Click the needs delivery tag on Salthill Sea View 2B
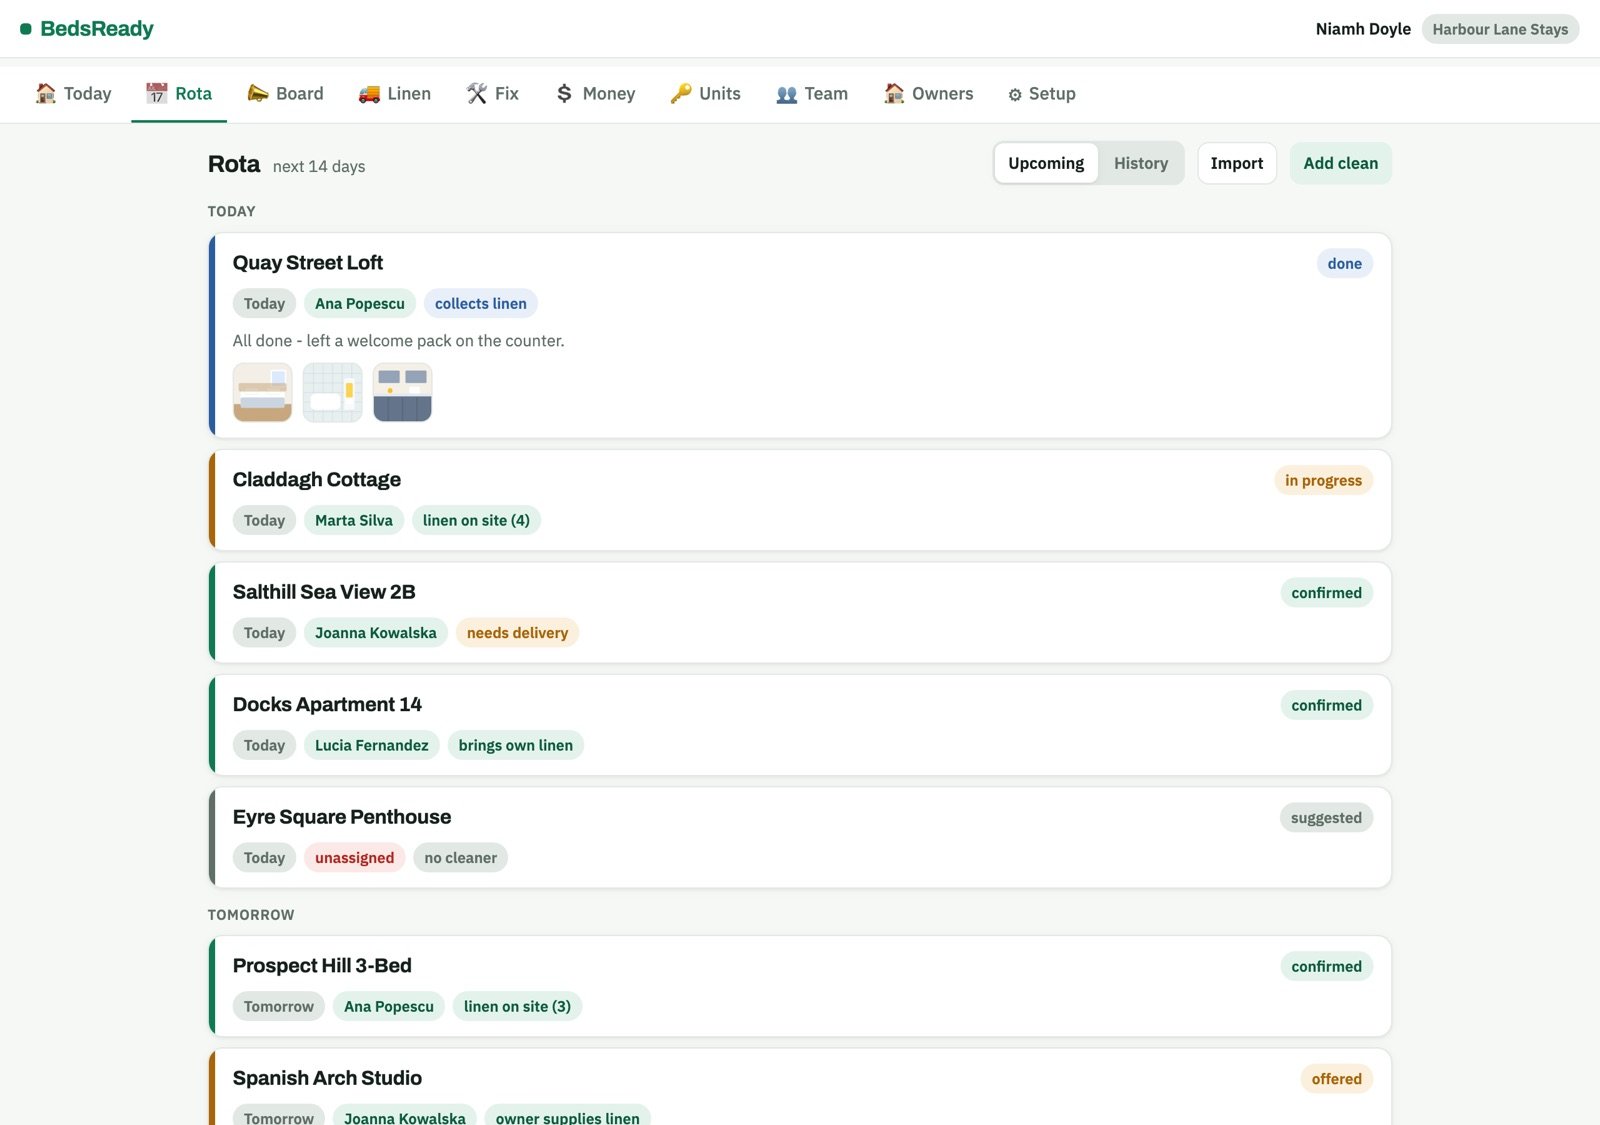 click(x=517, y=632)
